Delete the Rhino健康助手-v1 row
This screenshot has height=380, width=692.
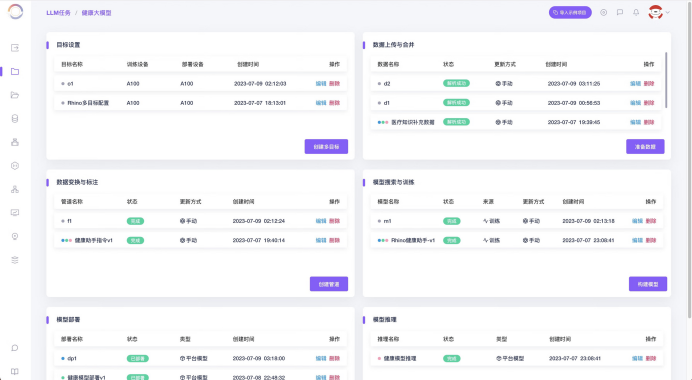click(651, 241)
